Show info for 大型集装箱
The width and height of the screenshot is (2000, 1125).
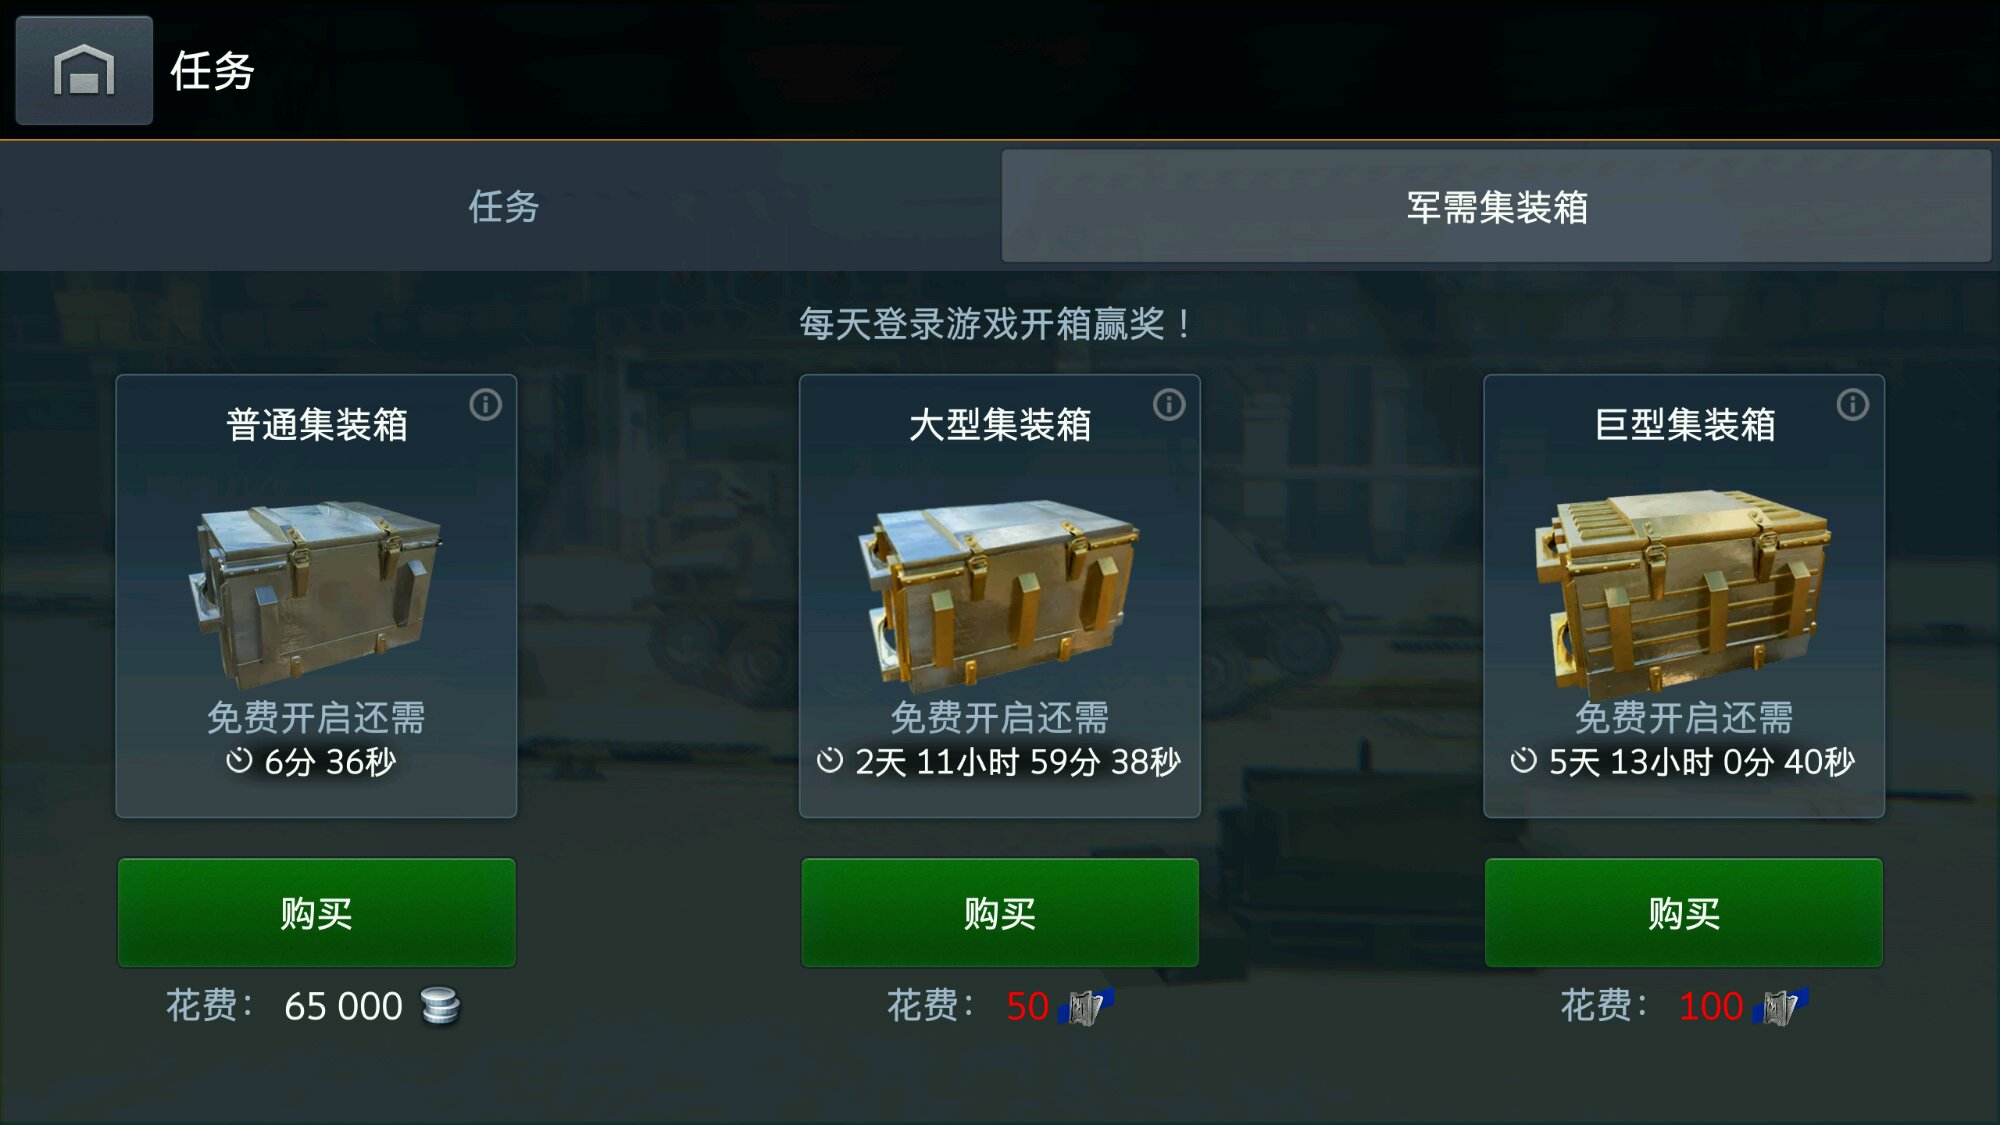point(1169,405)
